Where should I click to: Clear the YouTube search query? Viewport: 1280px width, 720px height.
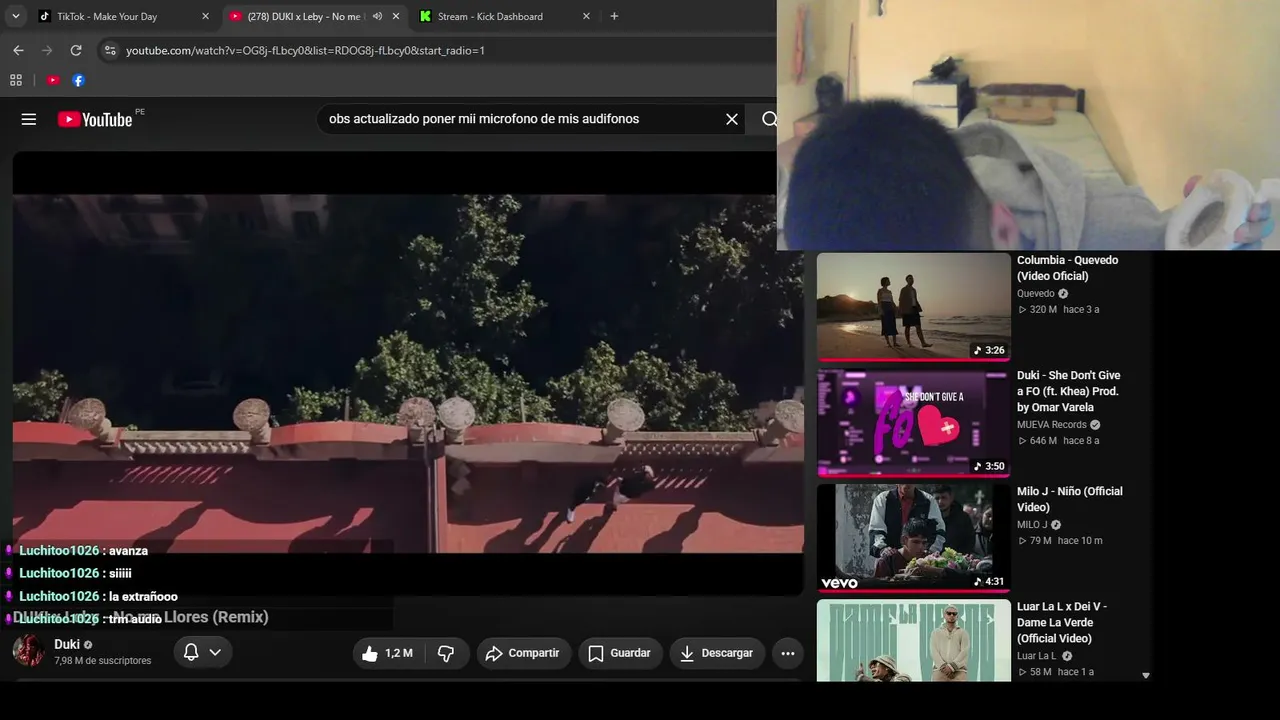tap(732, 119)
